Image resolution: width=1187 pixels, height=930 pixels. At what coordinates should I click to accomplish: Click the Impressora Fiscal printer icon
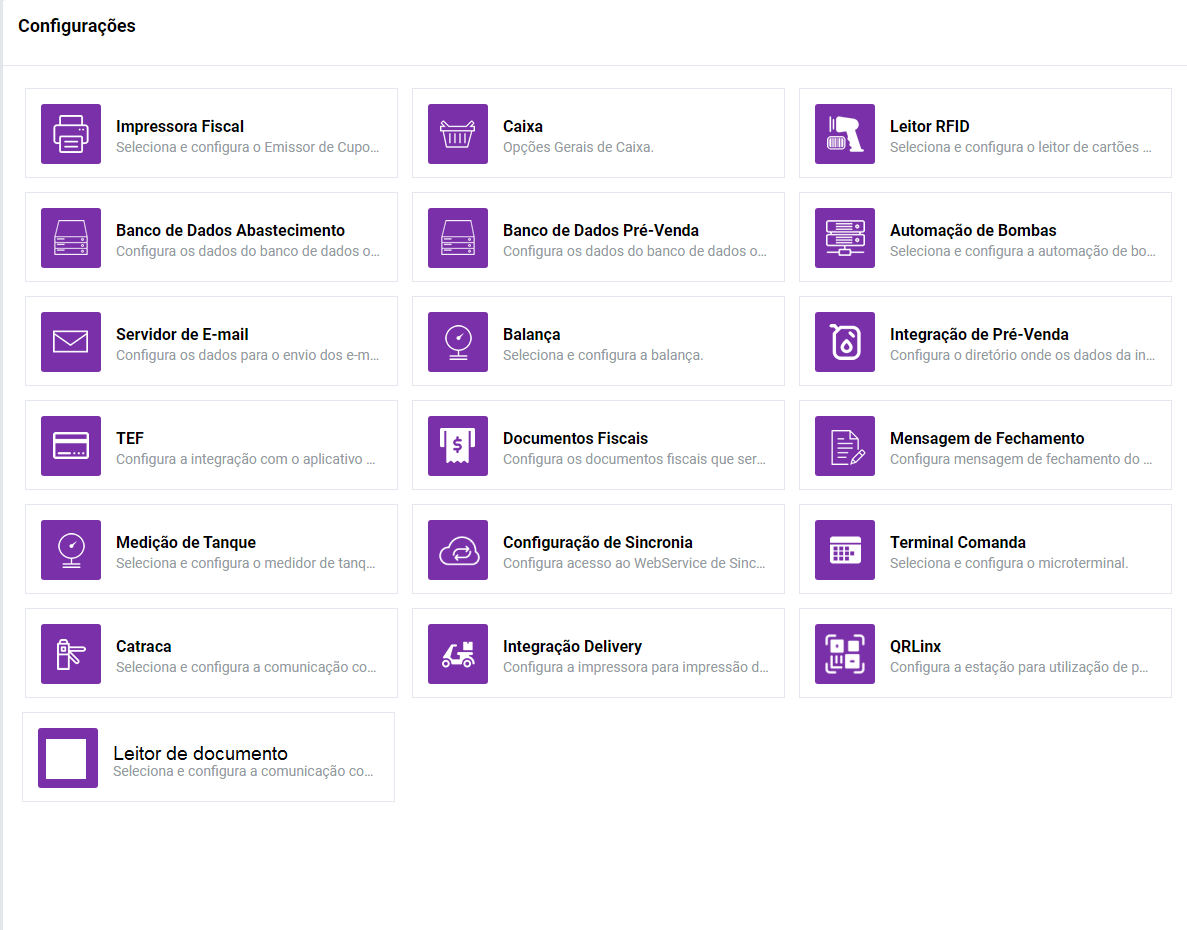click(x=70, y=134)
